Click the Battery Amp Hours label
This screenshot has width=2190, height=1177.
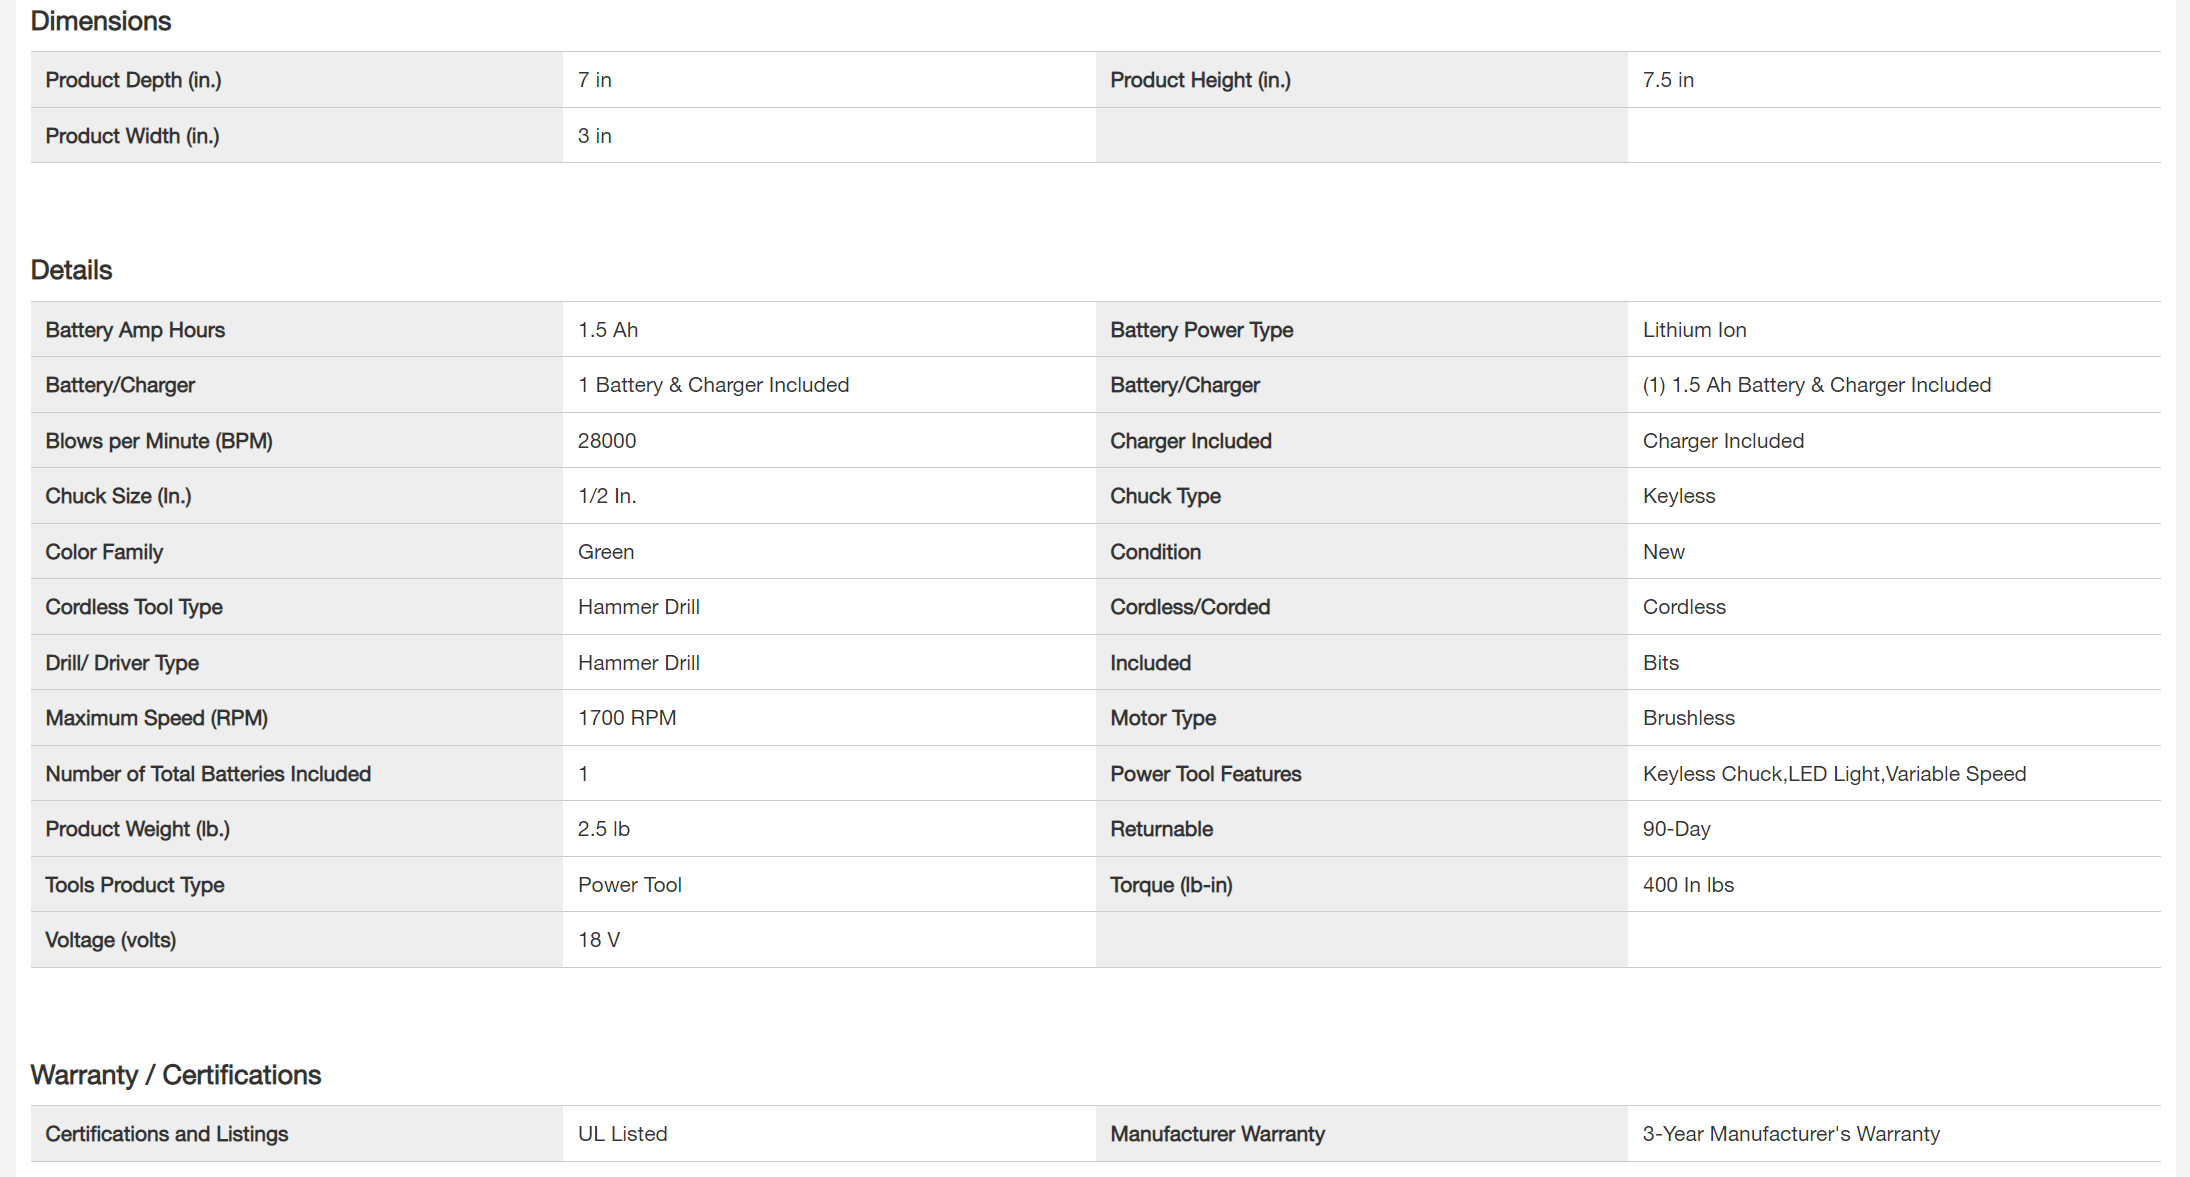click(x=135, y=330)
